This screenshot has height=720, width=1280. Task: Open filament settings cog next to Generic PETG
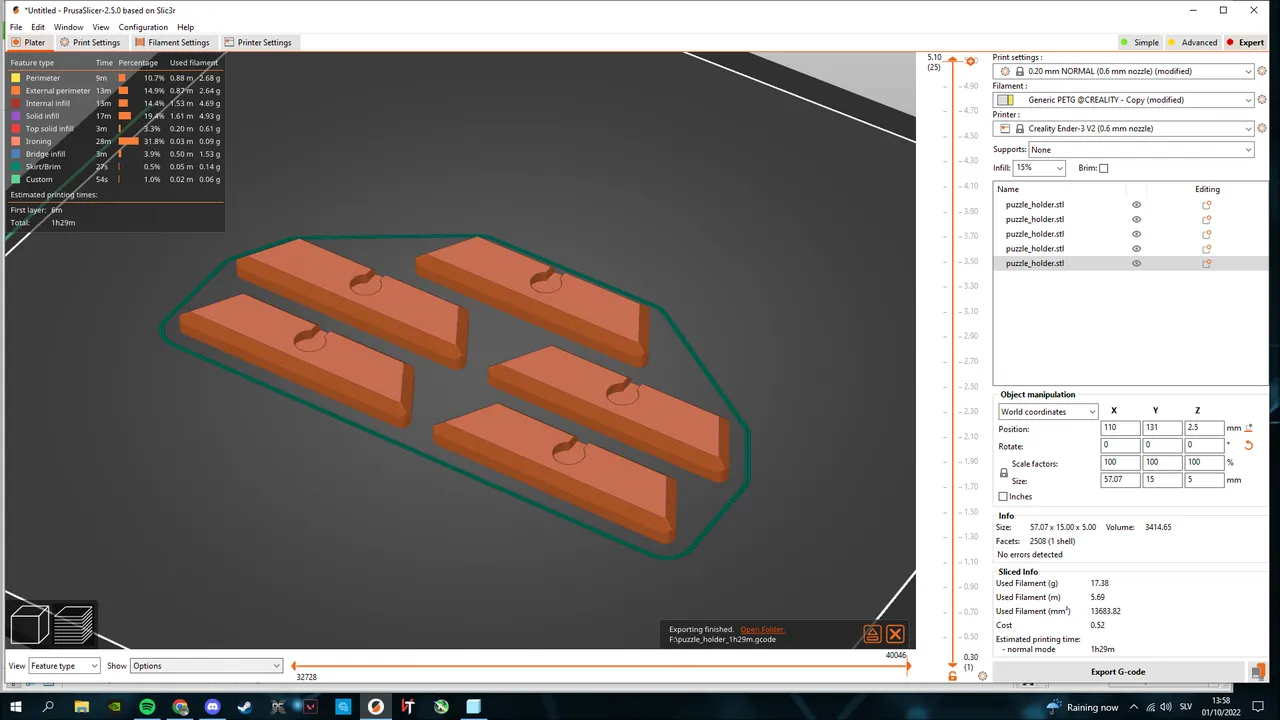pyautogui.click(x=1262, y=100)
